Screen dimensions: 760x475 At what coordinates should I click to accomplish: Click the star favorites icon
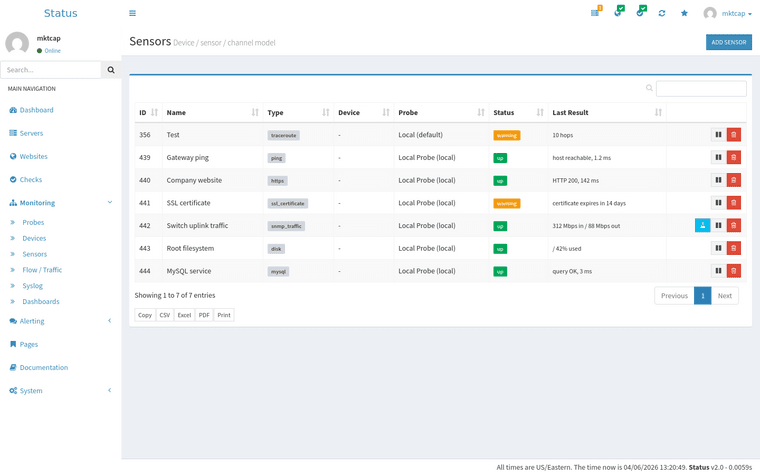(x=684, y=13)
